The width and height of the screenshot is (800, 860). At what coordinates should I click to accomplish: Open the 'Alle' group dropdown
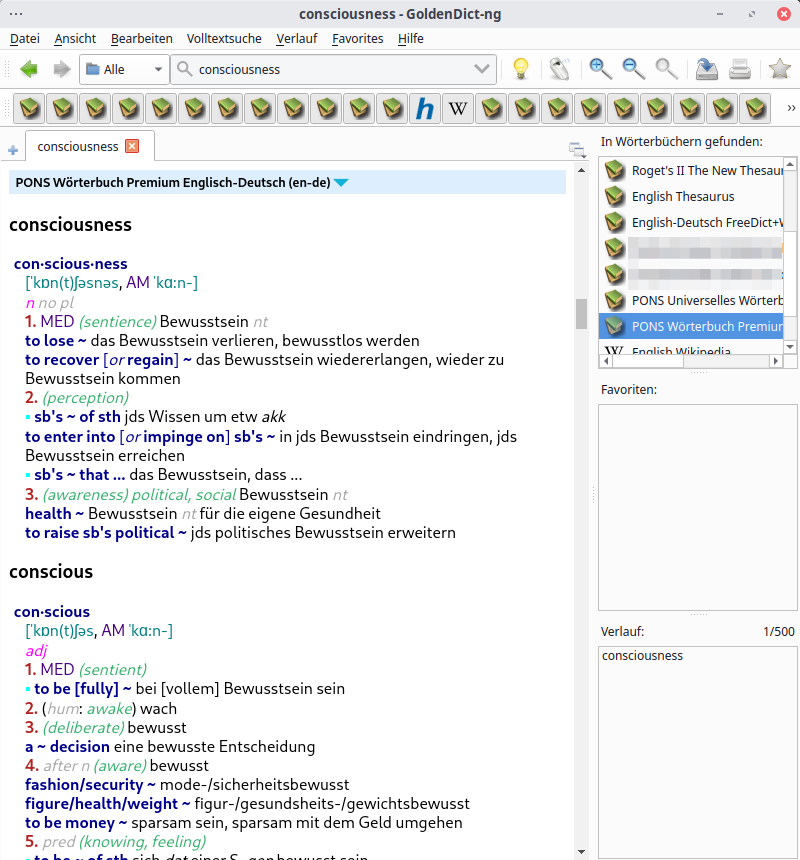tap(124, 70)
